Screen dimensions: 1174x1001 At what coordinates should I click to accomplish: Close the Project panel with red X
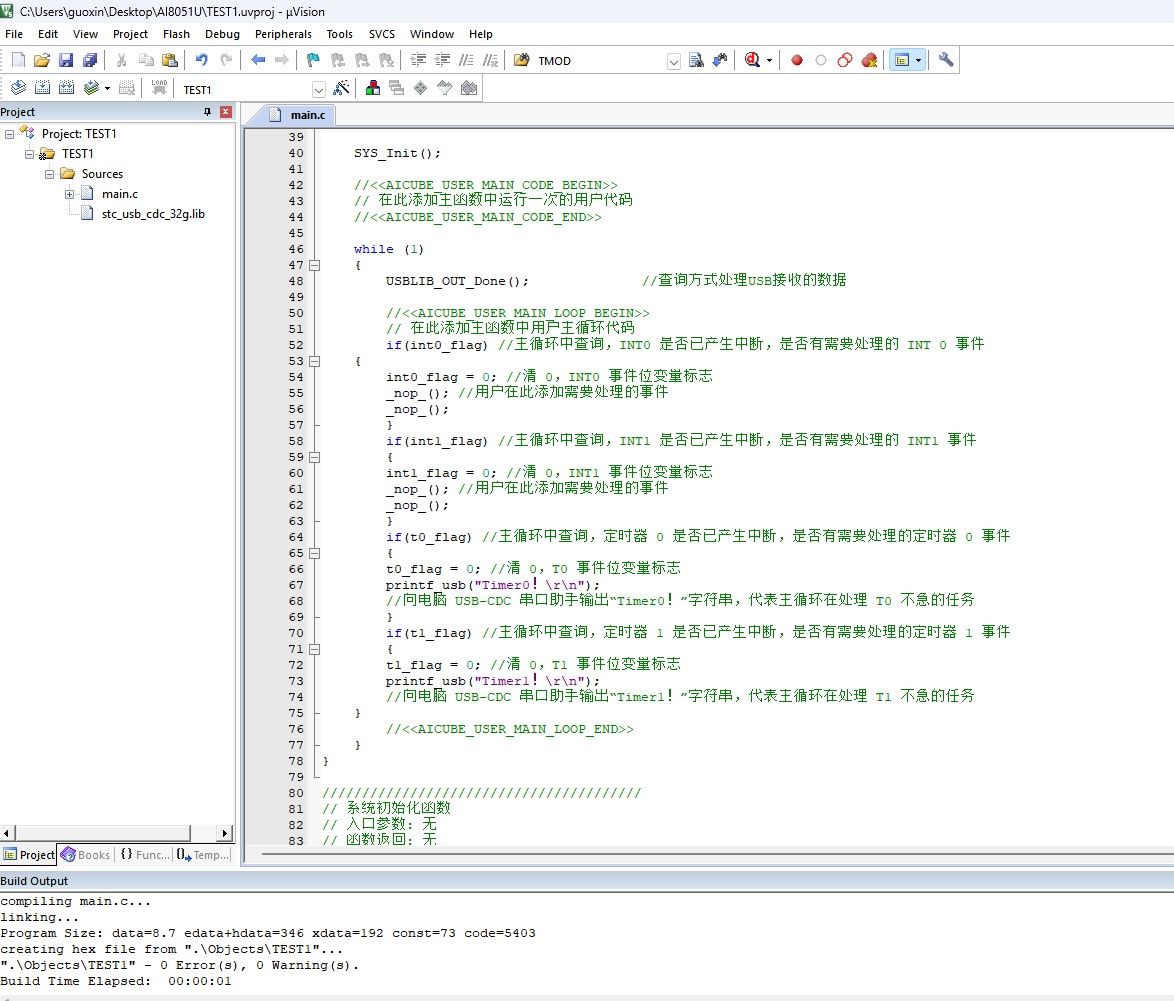pos(226,112)
